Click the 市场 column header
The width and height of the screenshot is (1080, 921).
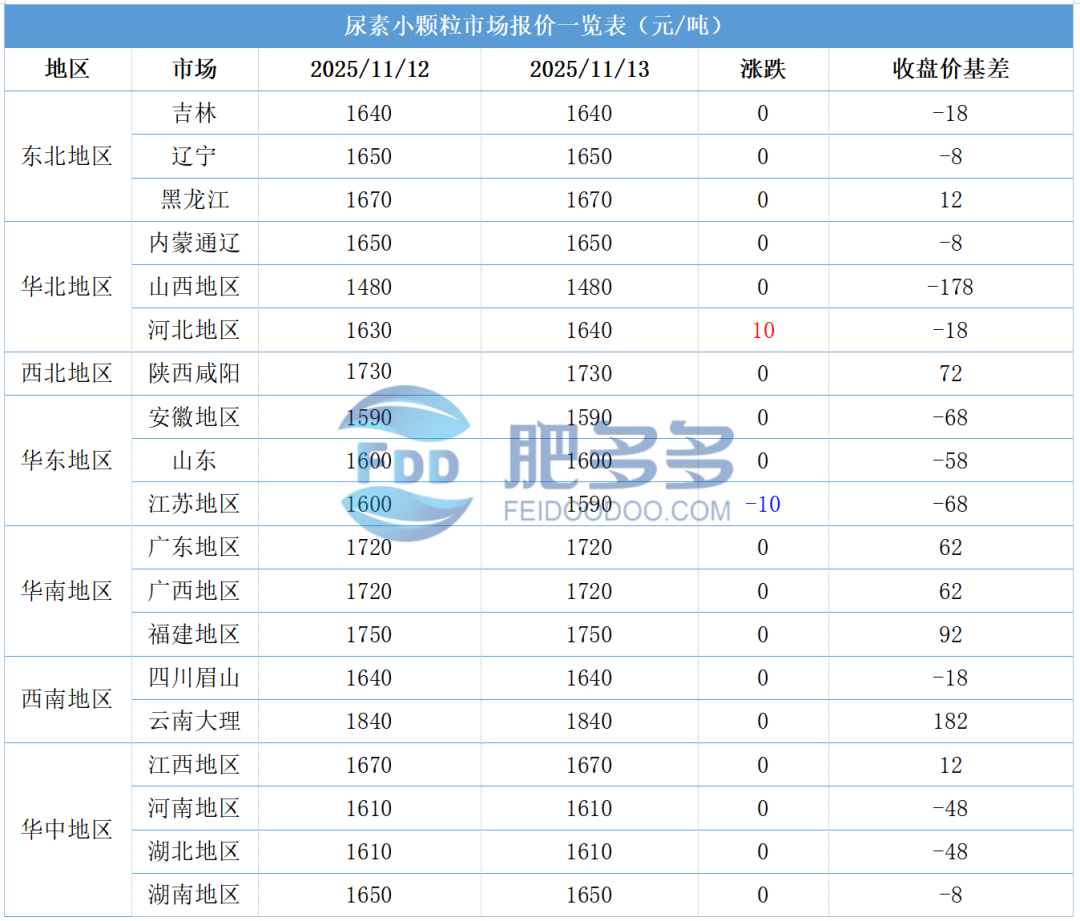click(x=194, y=70)
